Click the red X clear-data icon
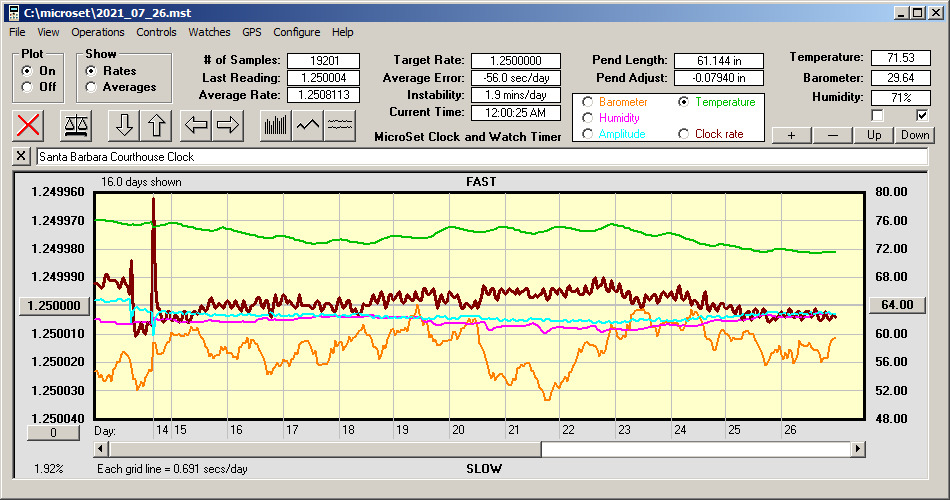The image size is (950, 500). pyautogui.click(x=28, y=125)
